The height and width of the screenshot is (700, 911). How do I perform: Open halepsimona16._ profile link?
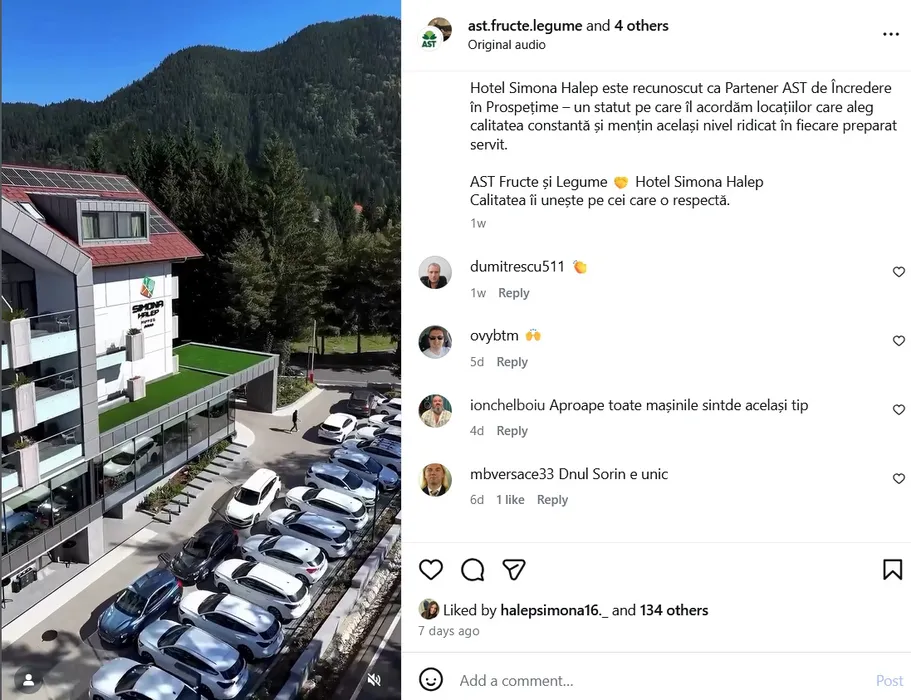pyautogui.click(x=554, y=610)
